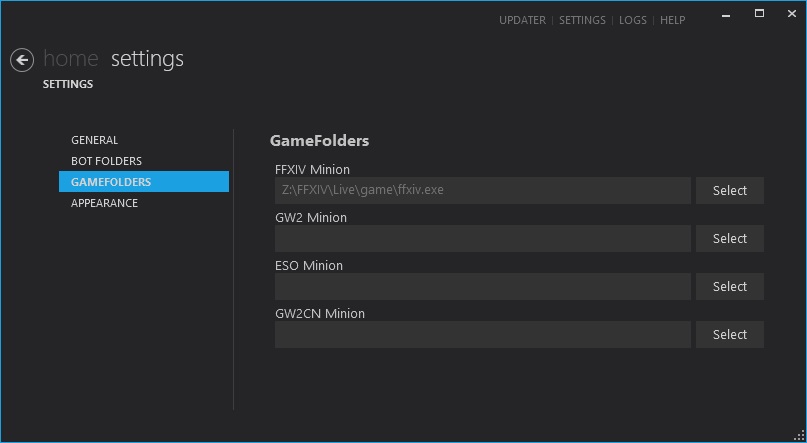Focus the GW2 Minion path field
The height and width of the screenshot is (443, 807).
[482, 238]
